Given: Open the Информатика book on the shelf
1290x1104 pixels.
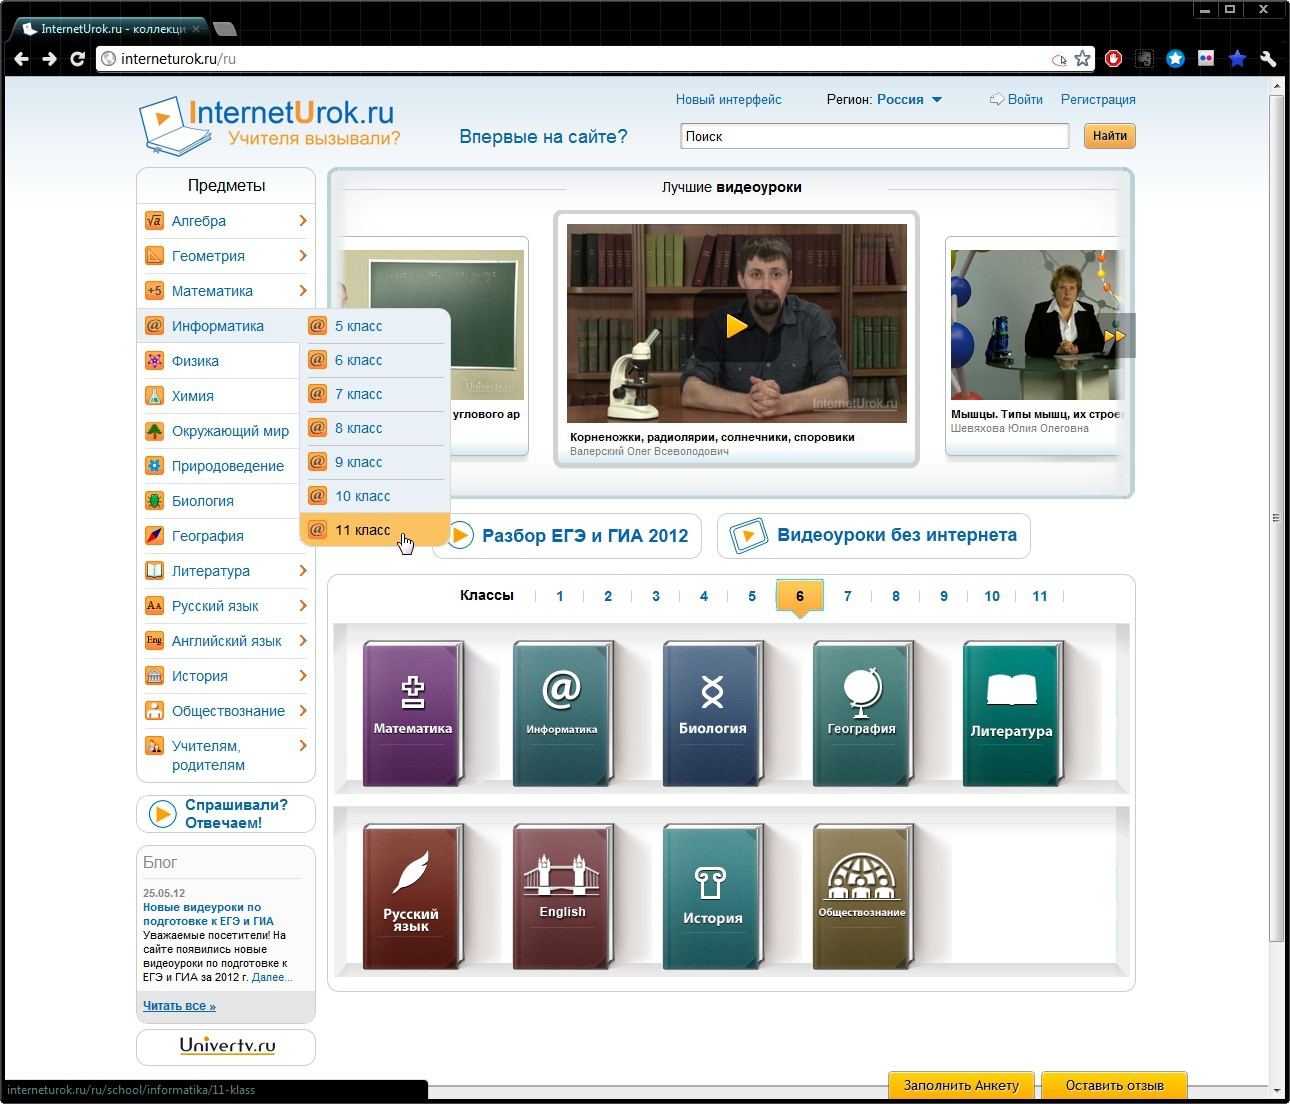Looking at the screenshot, I should pyautogui.click(x=561, y=712).
